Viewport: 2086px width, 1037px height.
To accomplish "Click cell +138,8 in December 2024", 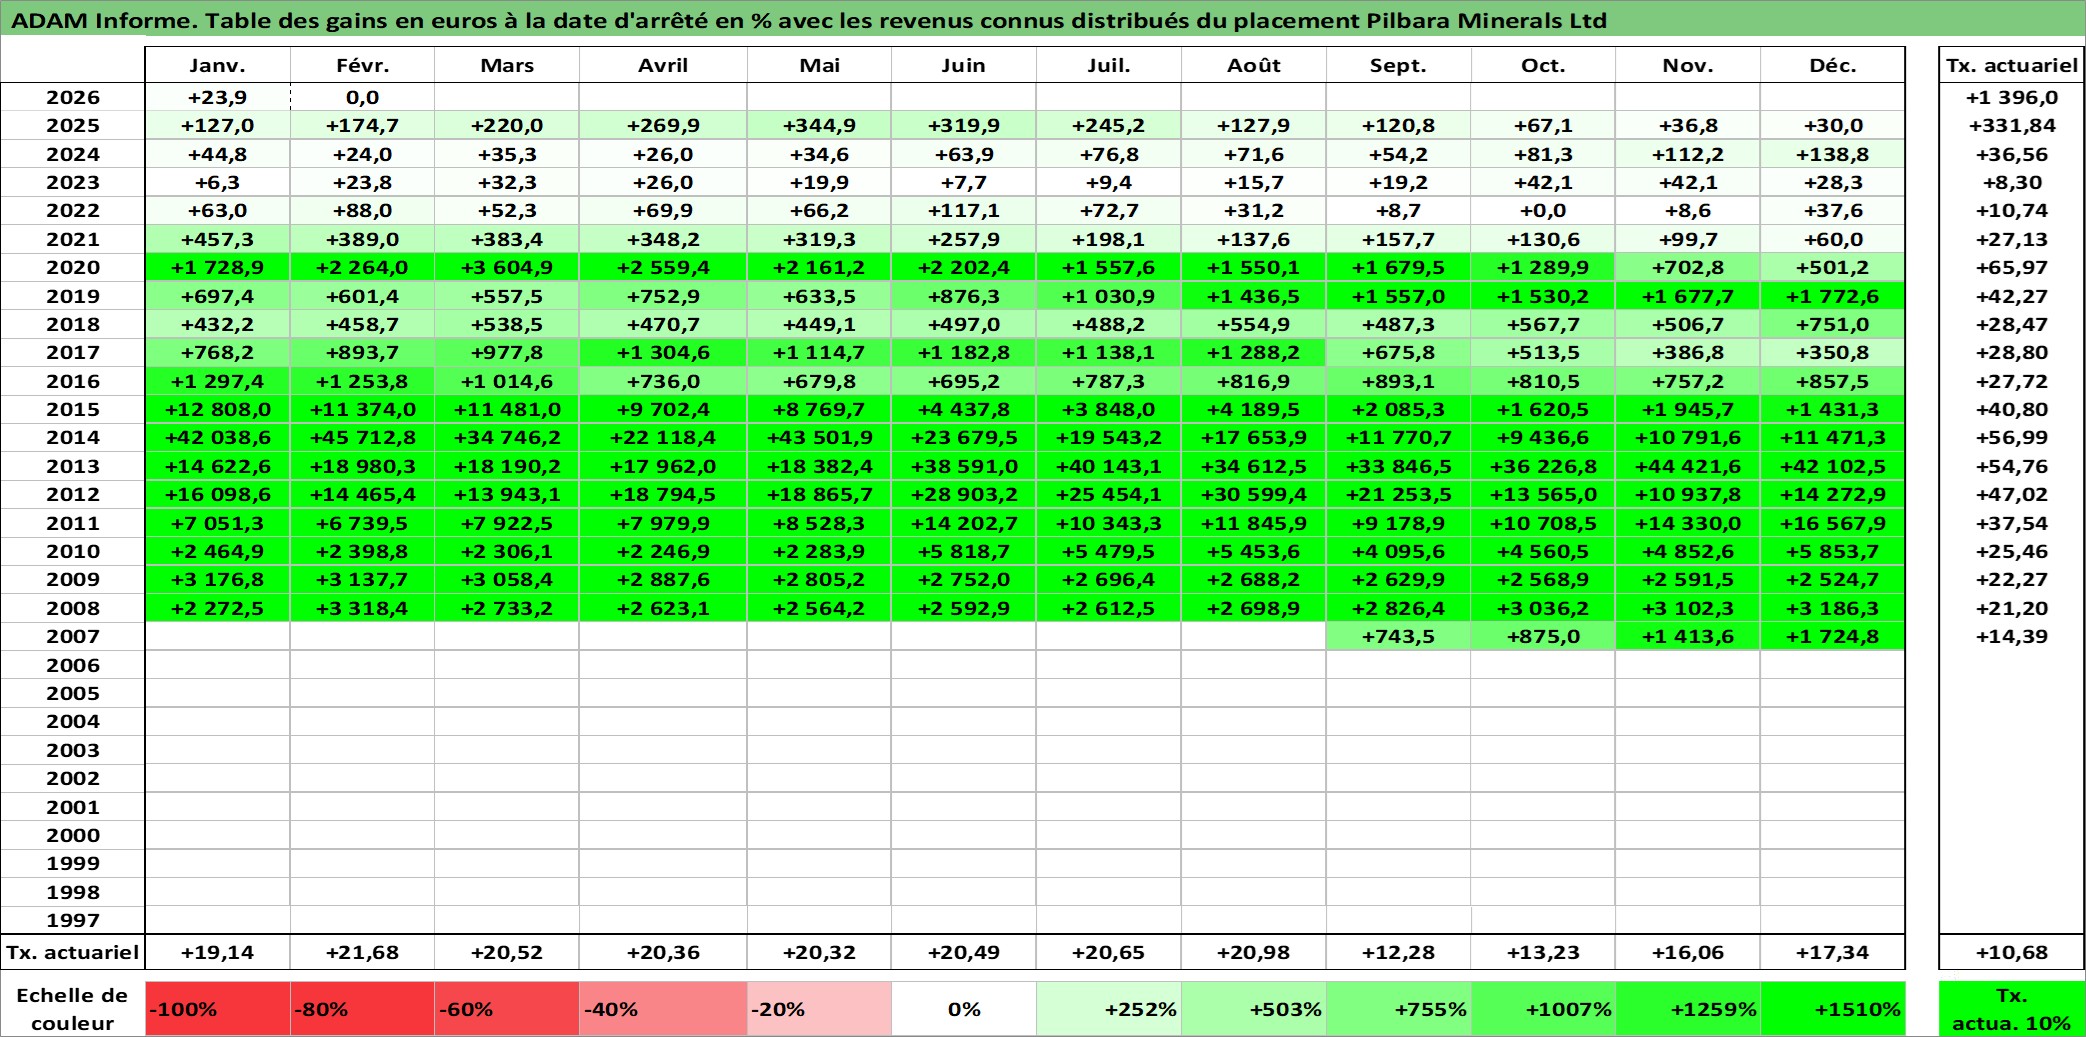I will 1832,154.
